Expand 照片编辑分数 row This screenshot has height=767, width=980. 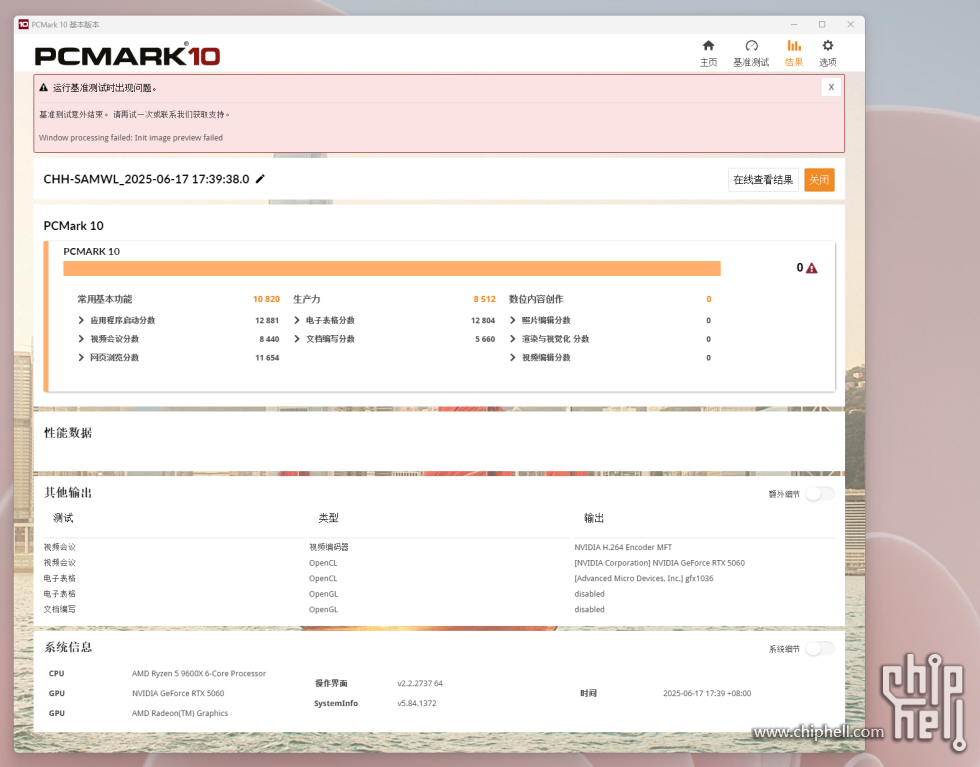[512, 320]
